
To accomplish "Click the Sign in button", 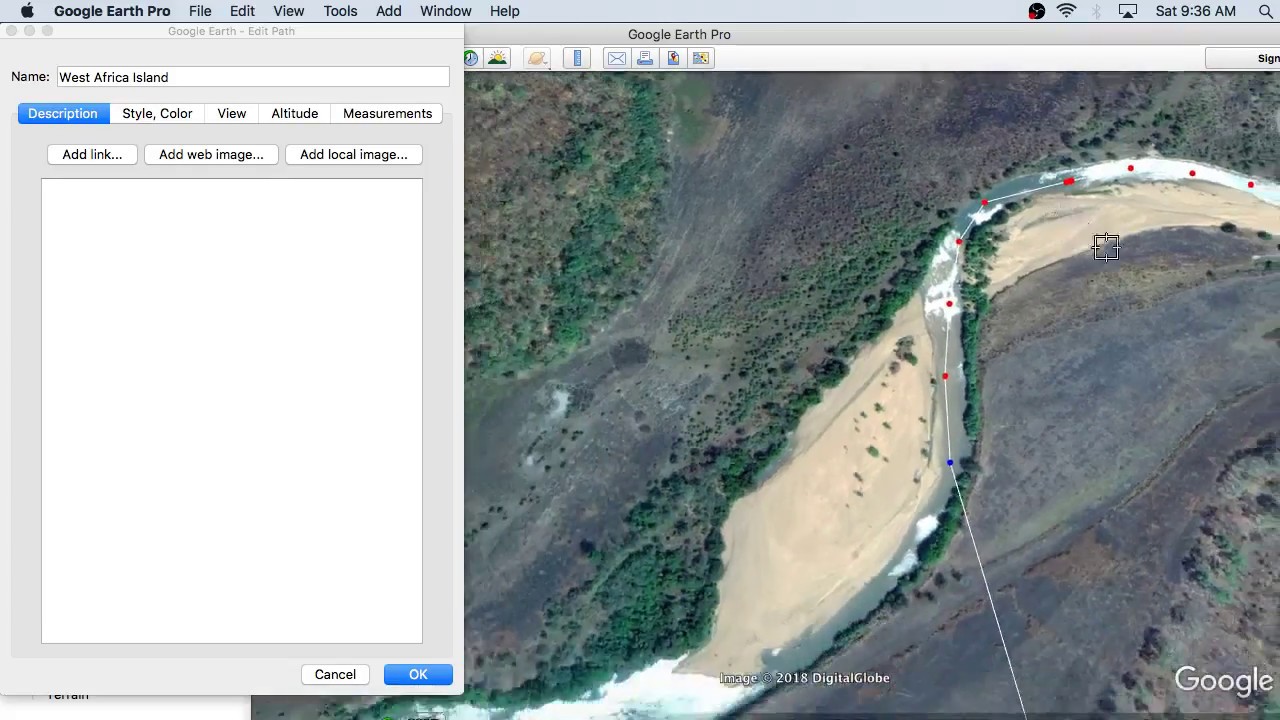I will pyautogui.click(x=1243, y=58).
